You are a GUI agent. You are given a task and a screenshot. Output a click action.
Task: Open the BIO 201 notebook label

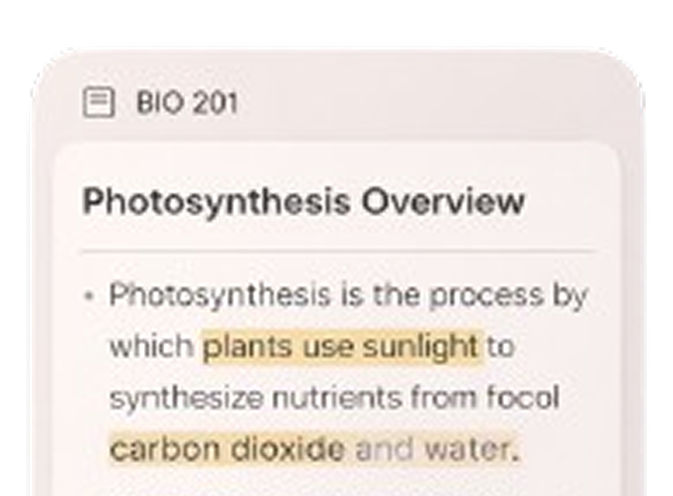coord(187,102)
